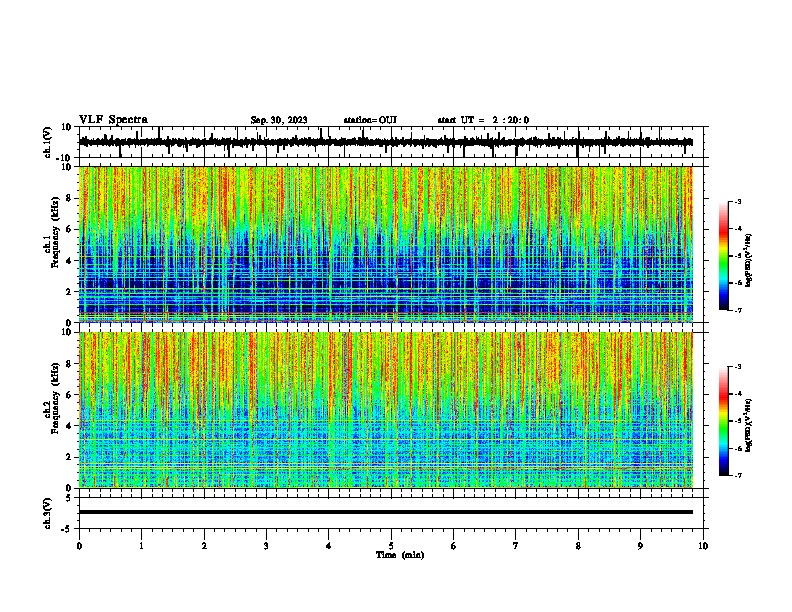Click the date 'Sep. 30, 2023'
Image resolution: width=792 pixels, height=612 pixels.
click(279, 120)
